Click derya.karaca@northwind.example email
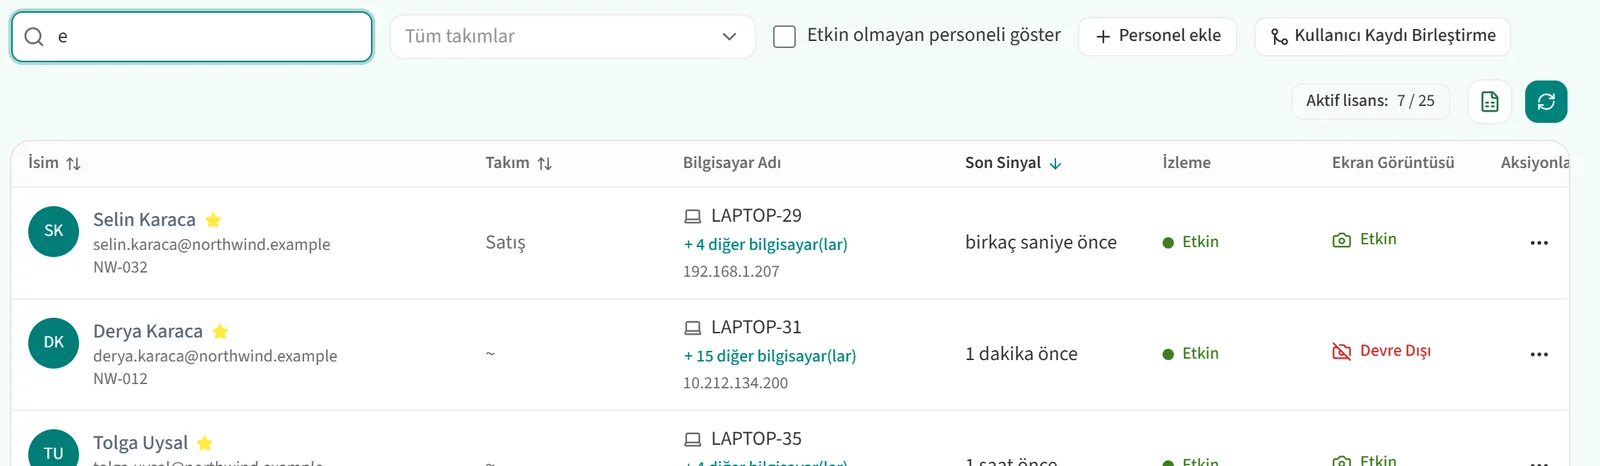Screen dimensions: 1600x466 click(215, 356)
